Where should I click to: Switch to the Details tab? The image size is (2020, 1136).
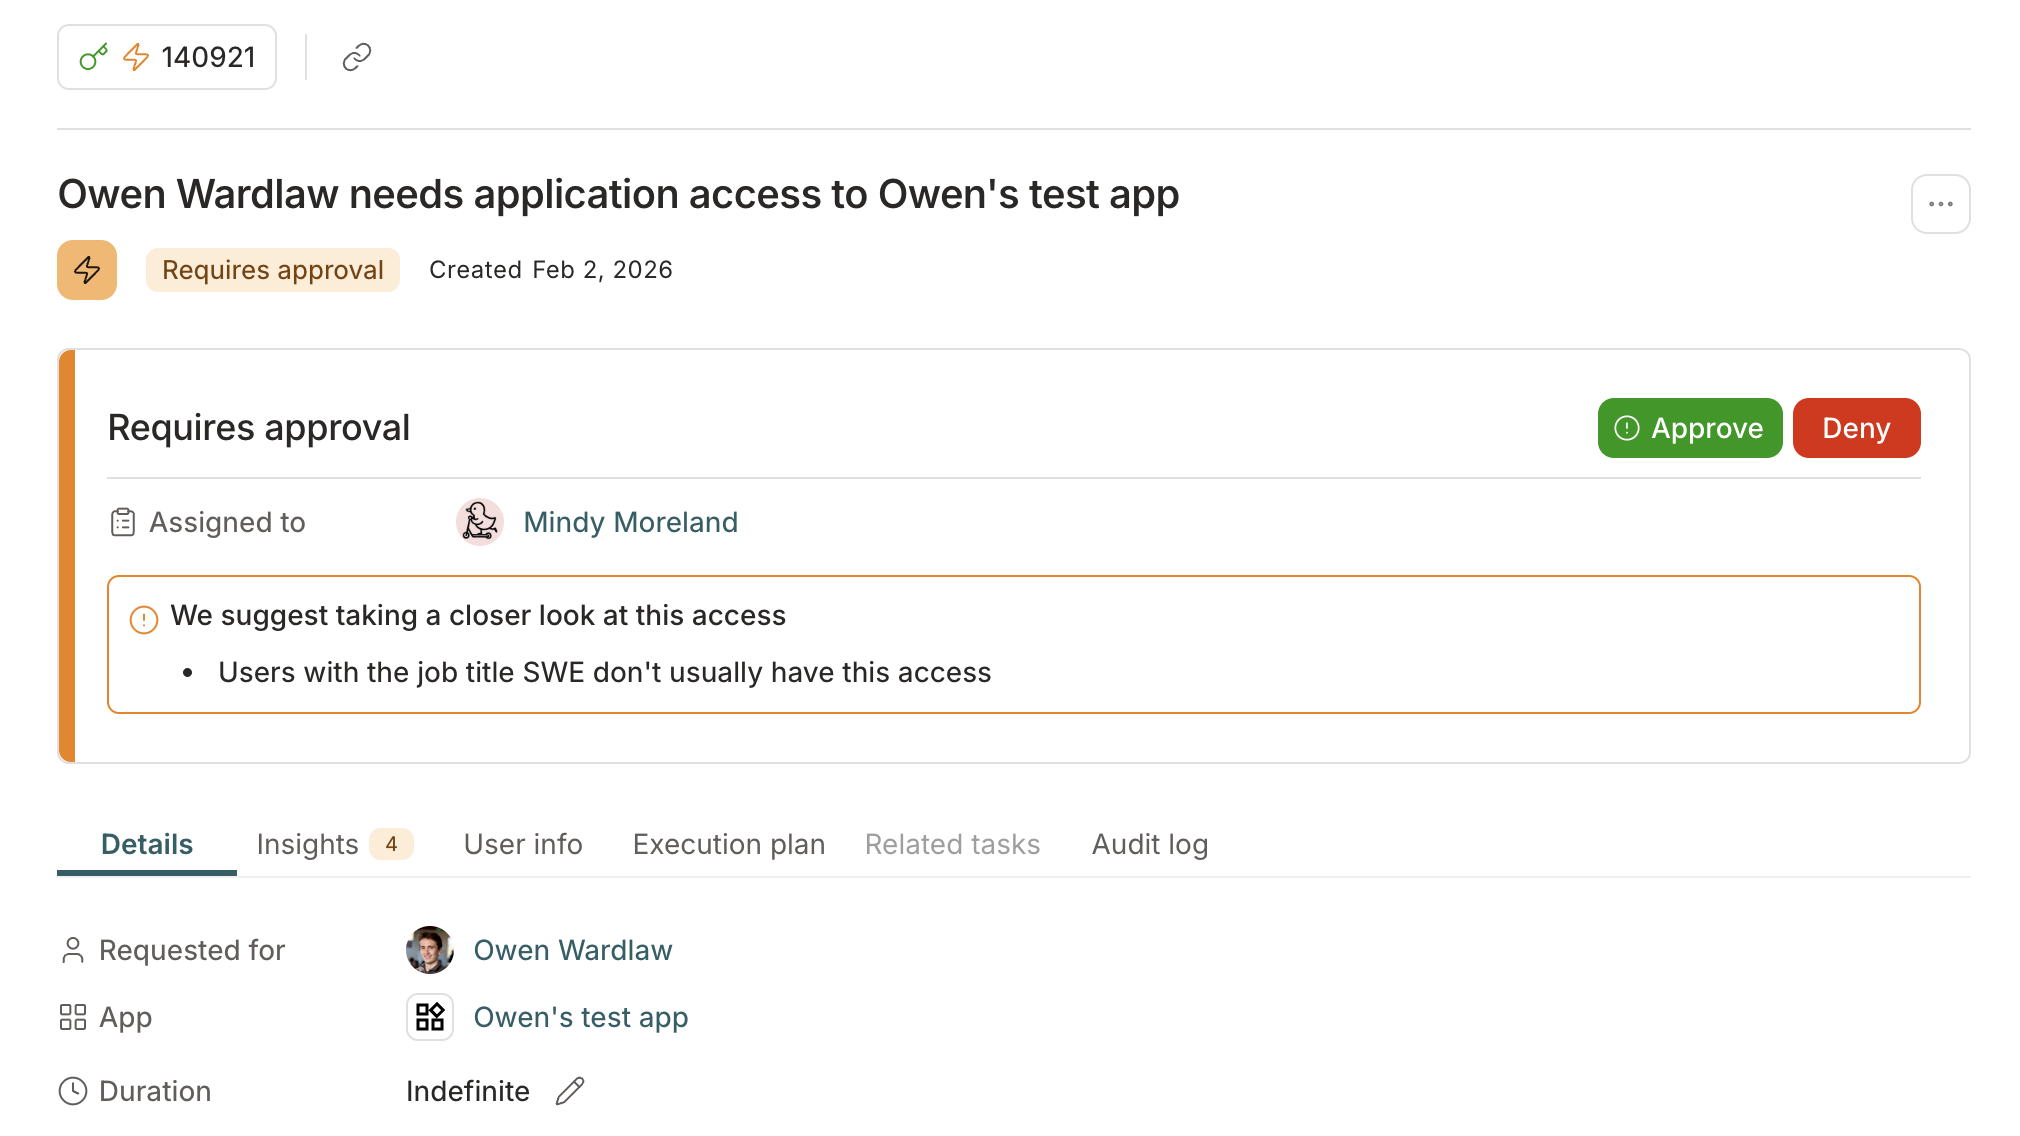[x=147, y=844]
